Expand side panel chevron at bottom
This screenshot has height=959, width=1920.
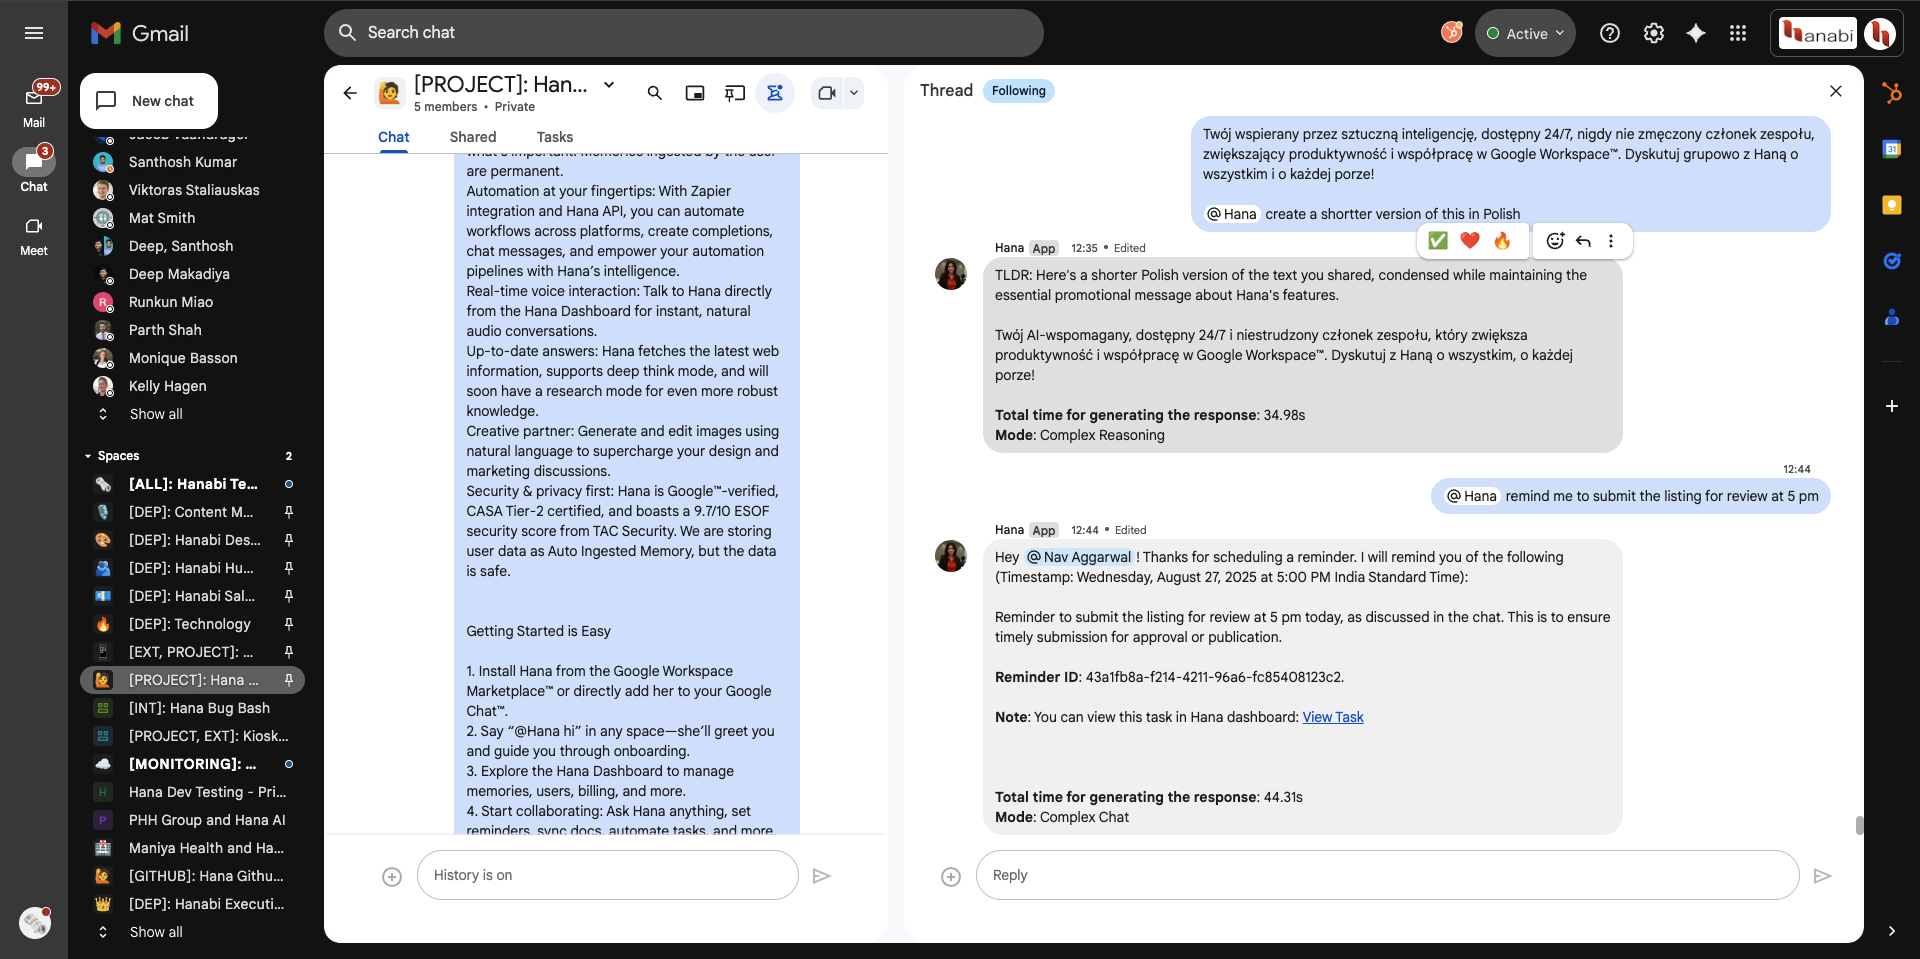1892,931
